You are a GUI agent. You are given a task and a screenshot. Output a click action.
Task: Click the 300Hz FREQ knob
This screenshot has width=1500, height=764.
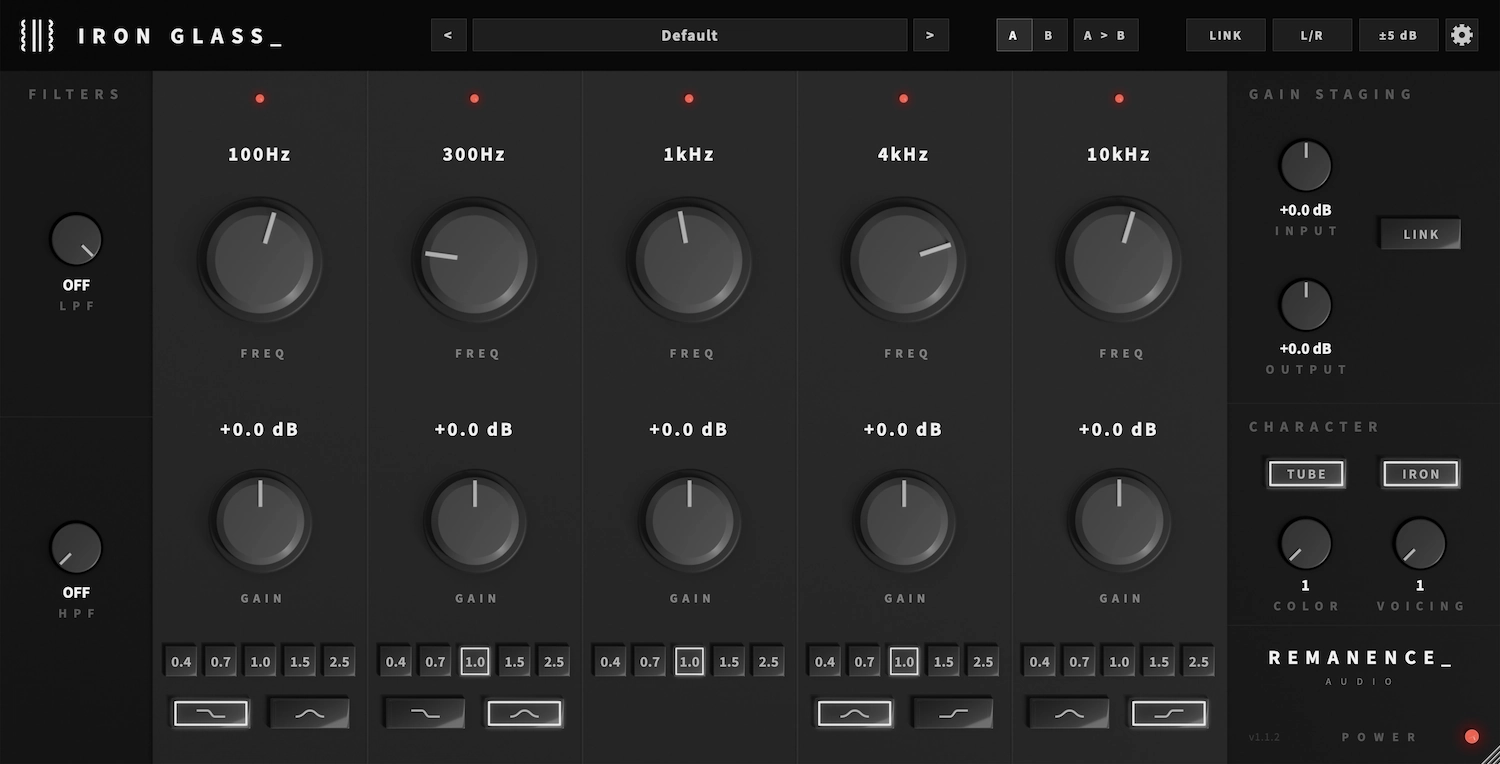coord(474,260)
